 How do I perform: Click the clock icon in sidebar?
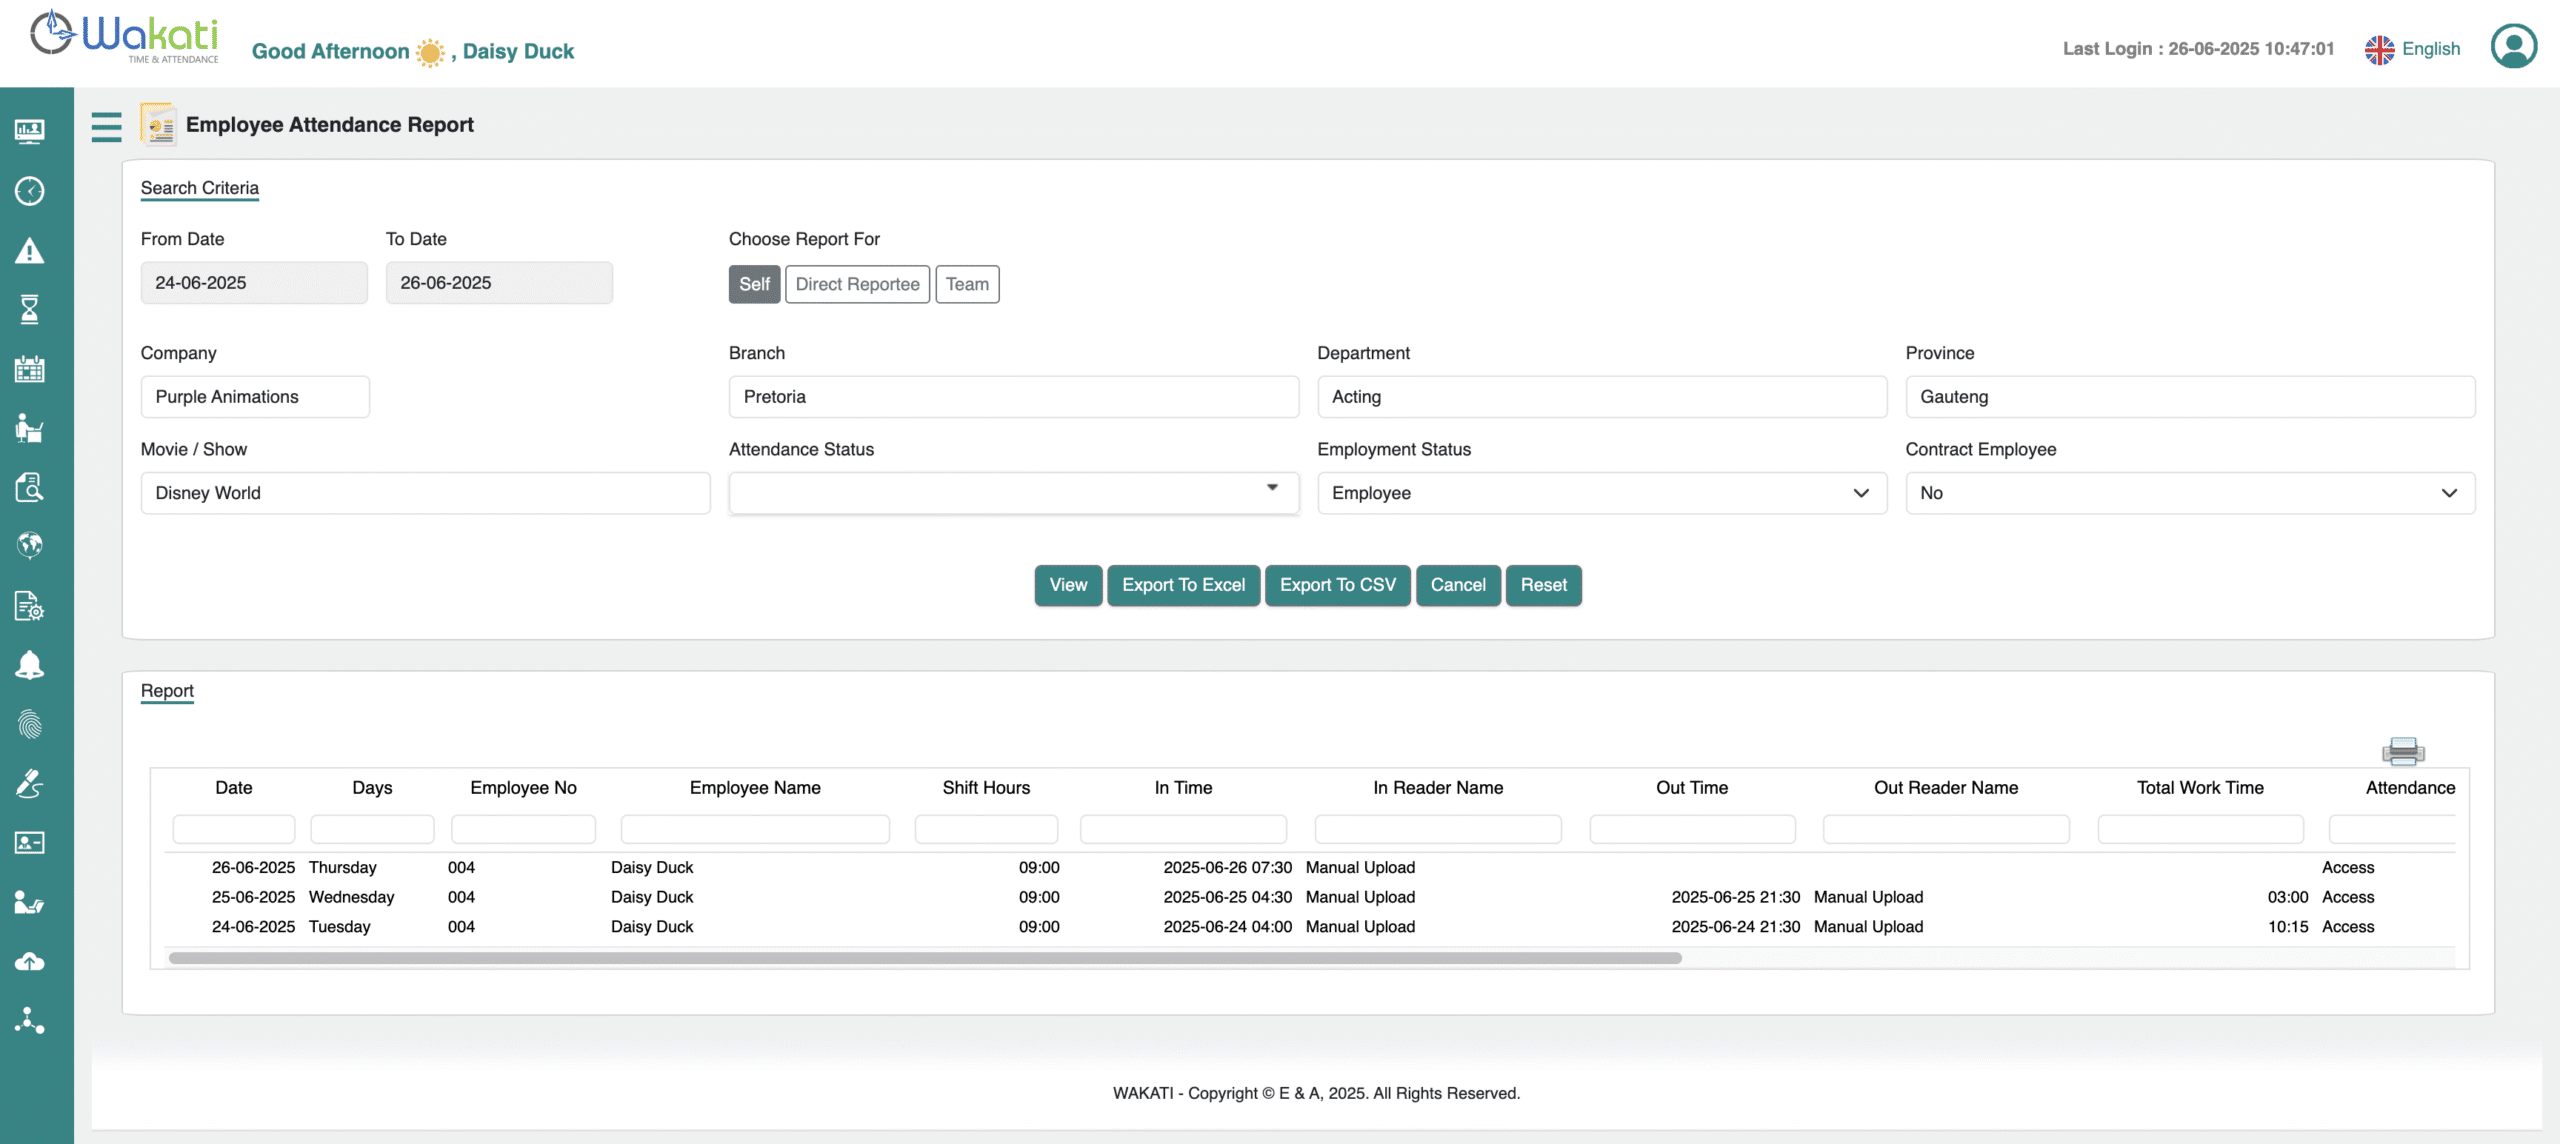point(30,191)
